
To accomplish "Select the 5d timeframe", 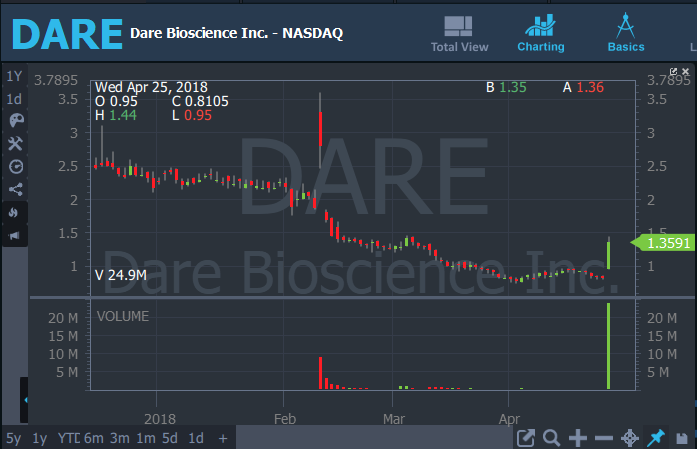I will [x=170, y=438].
